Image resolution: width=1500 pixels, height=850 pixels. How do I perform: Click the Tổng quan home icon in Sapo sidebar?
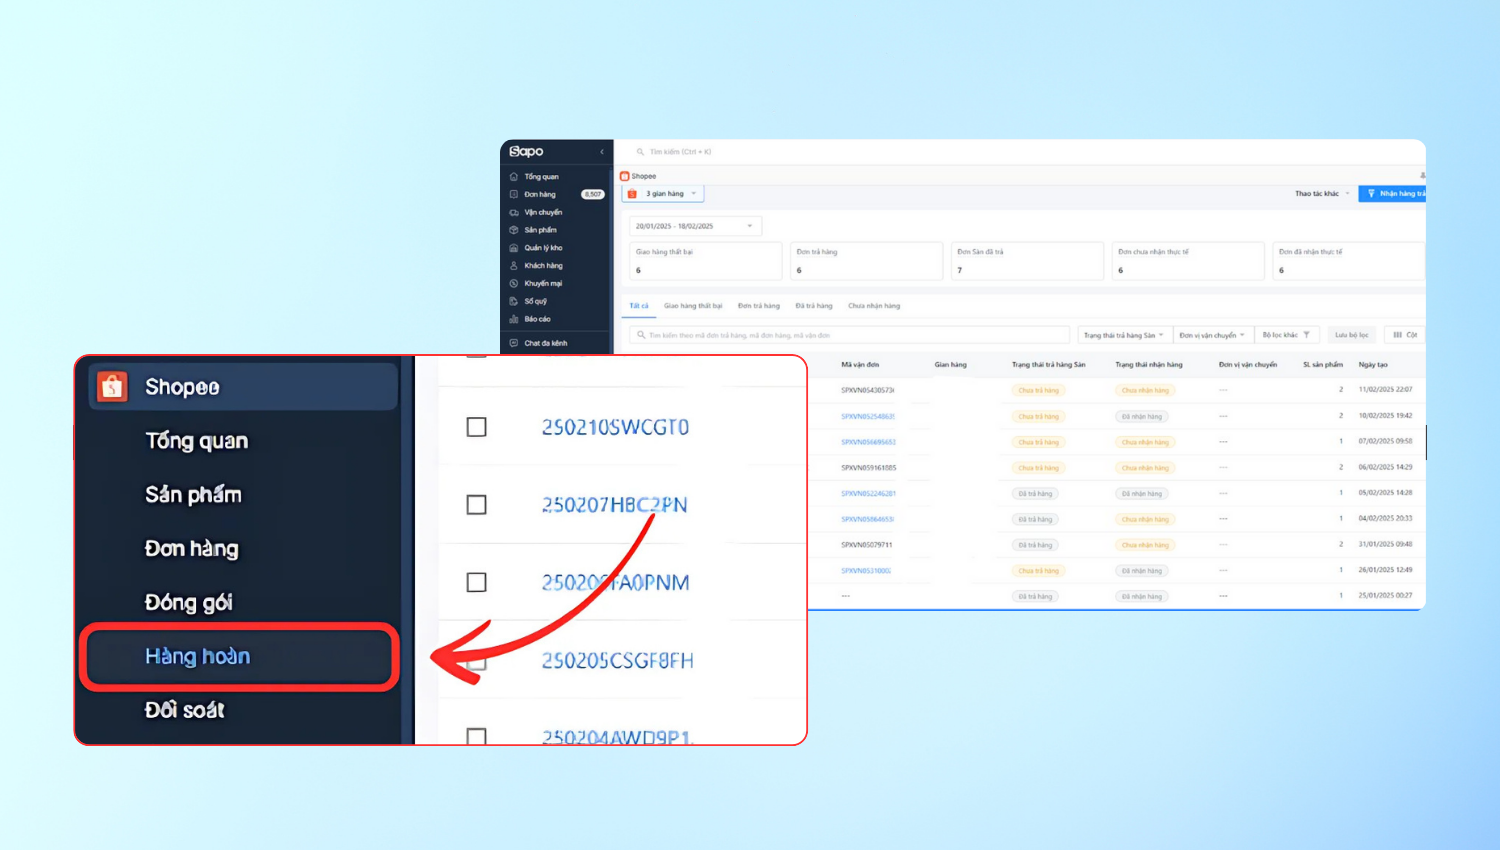(514, 177)
